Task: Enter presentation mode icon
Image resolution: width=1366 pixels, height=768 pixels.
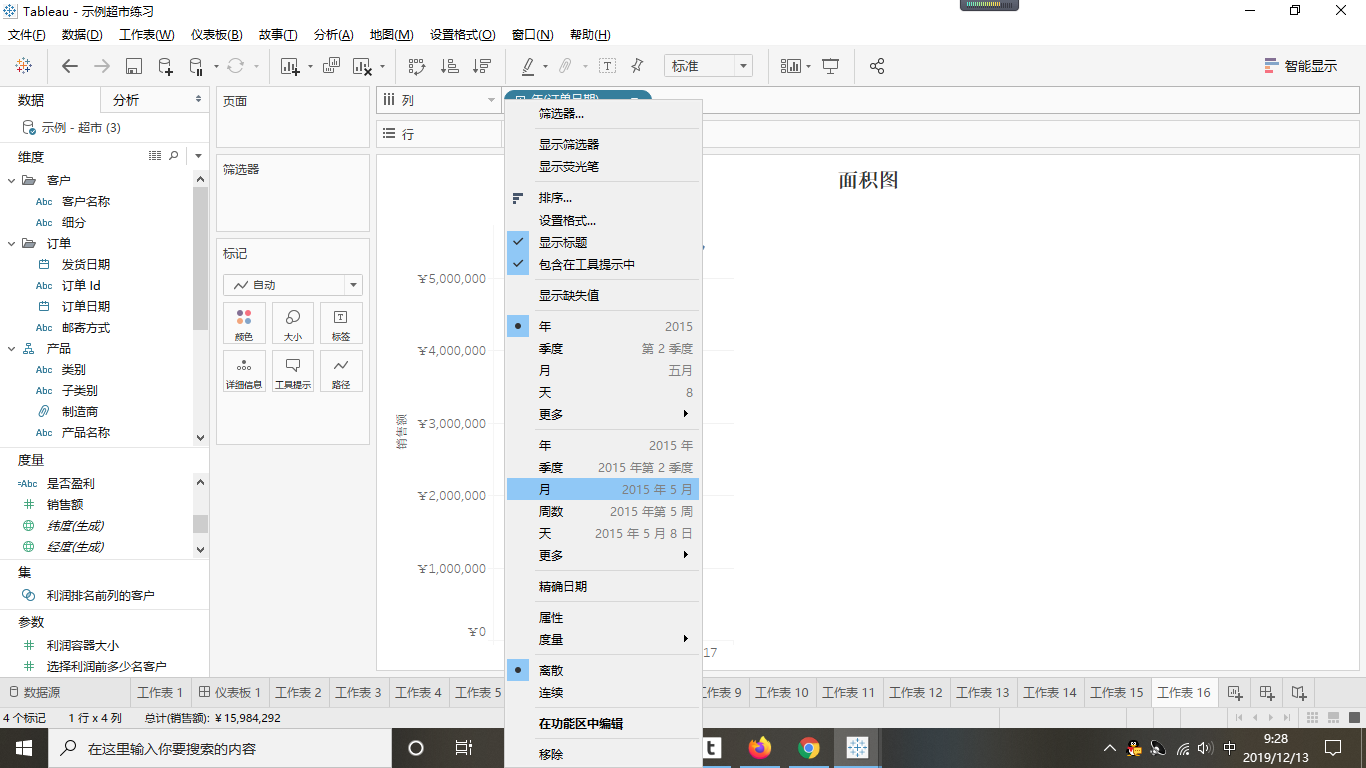Action: click(x=830, y=66)
